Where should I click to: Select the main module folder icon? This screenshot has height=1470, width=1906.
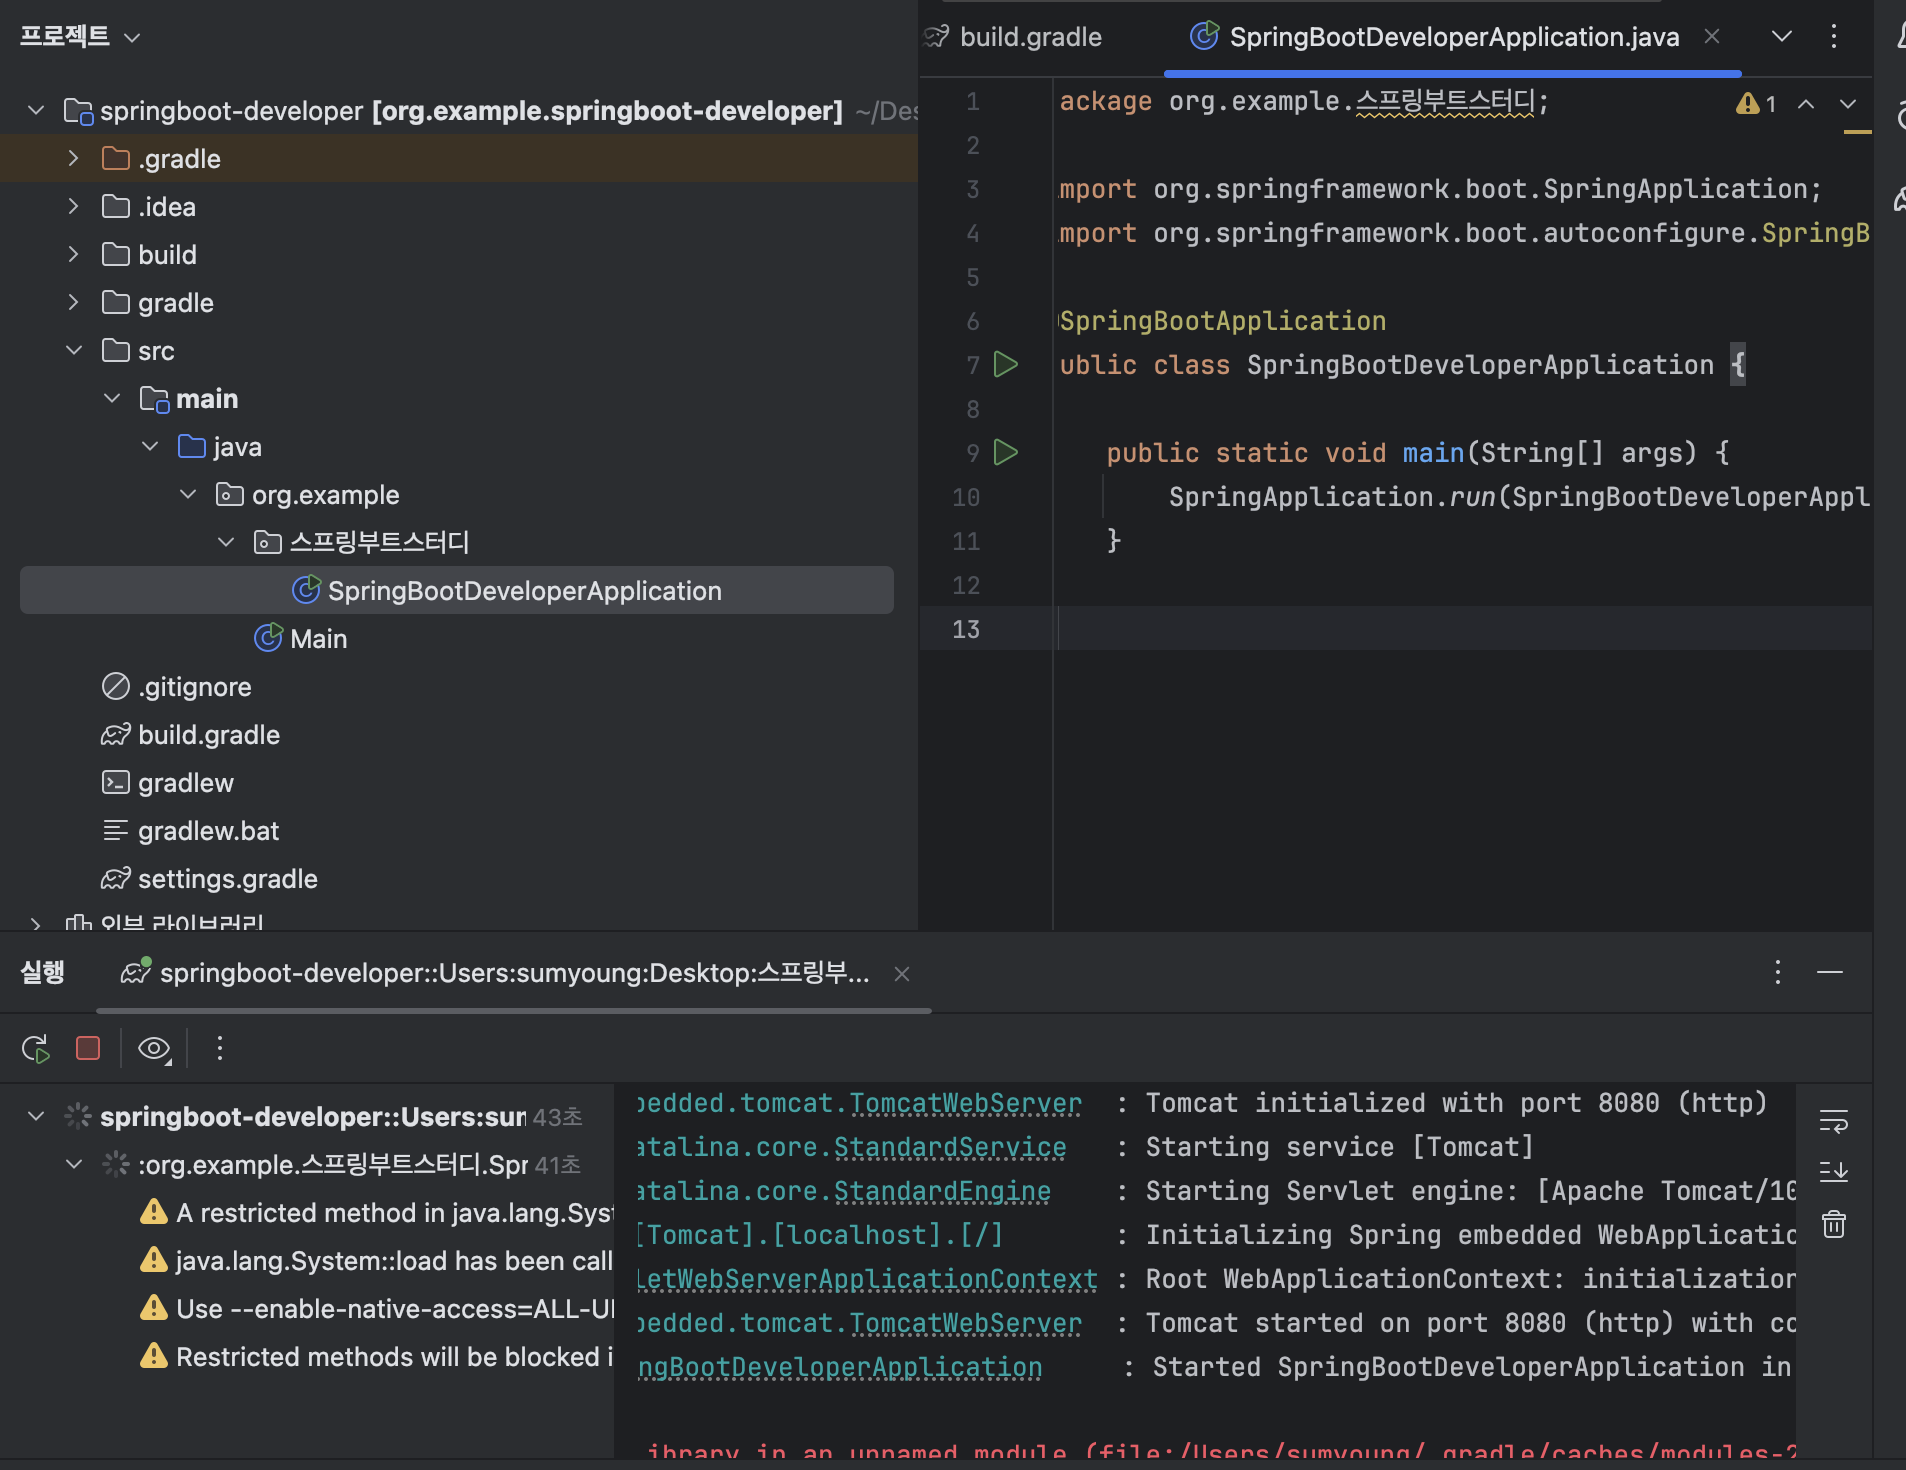154,399
